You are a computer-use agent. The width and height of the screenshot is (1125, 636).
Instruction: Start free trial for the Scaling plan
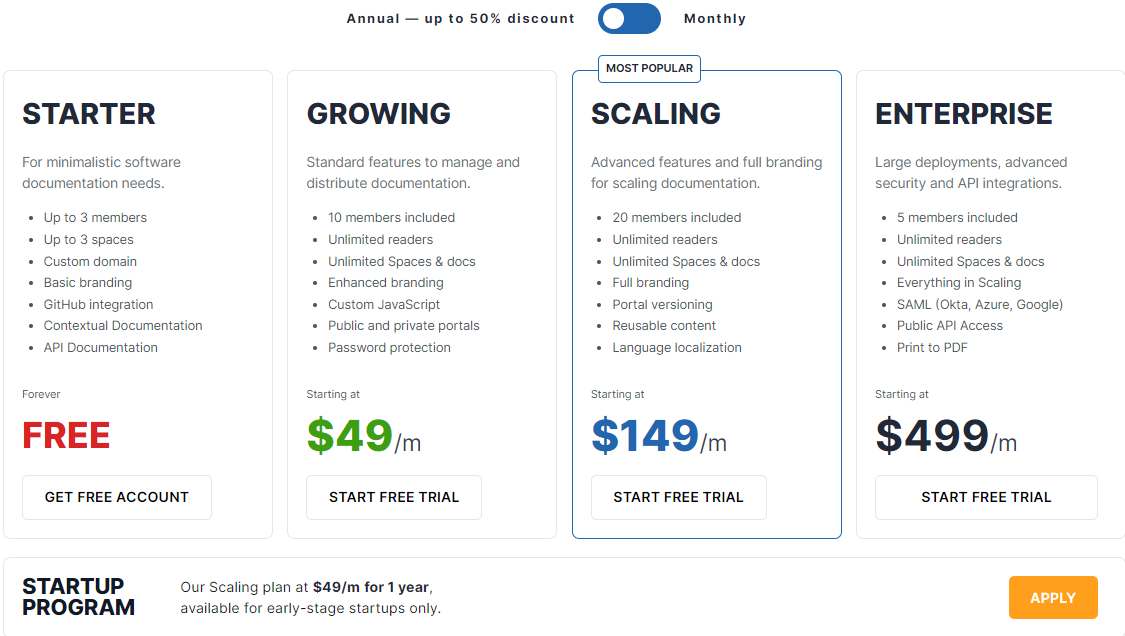[x=678, y=497]
